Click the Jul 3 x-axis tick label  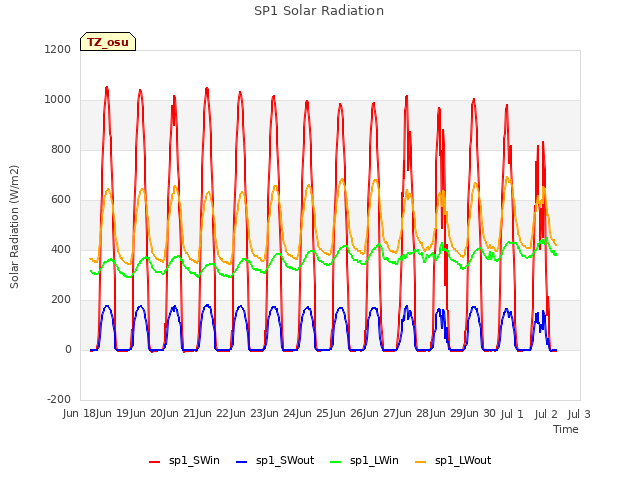pos(579,414)
